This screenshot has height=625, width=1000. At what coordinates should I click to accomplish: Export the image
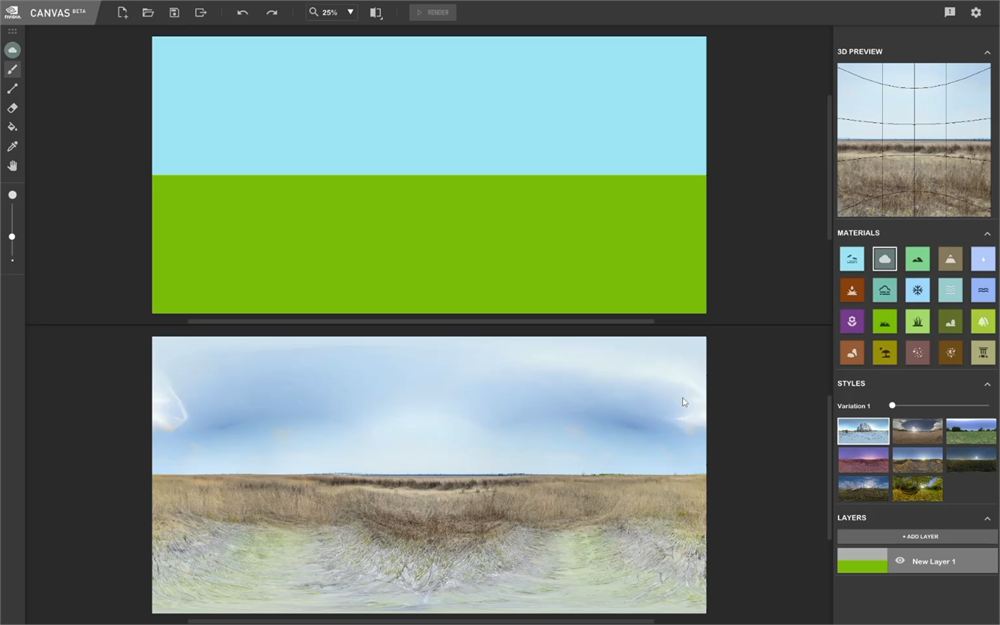click(x=200, y=12)
